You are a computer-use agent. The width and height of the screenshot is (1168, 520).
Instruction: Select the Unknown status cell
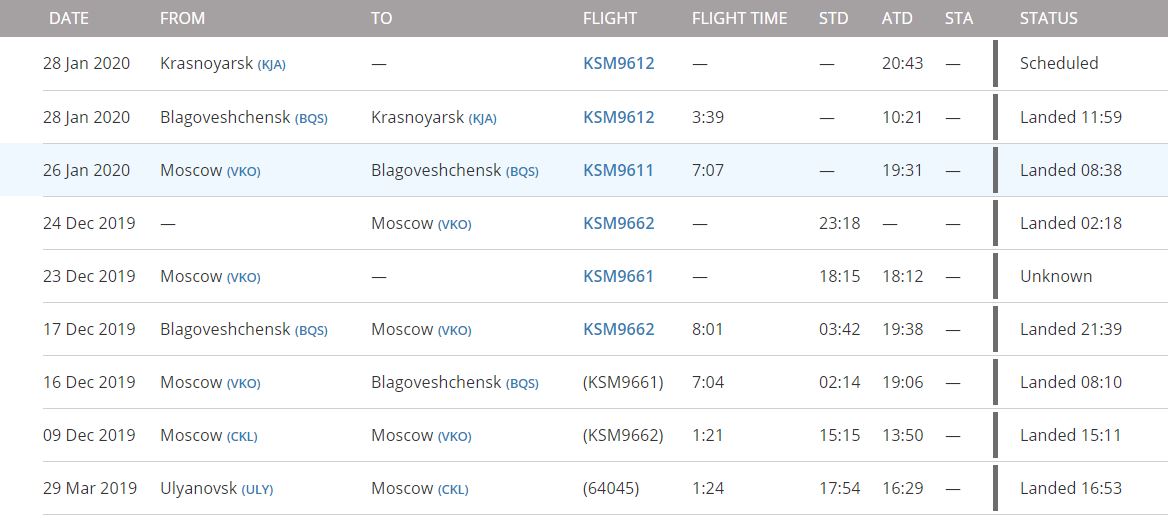[x=1056, y=276]
